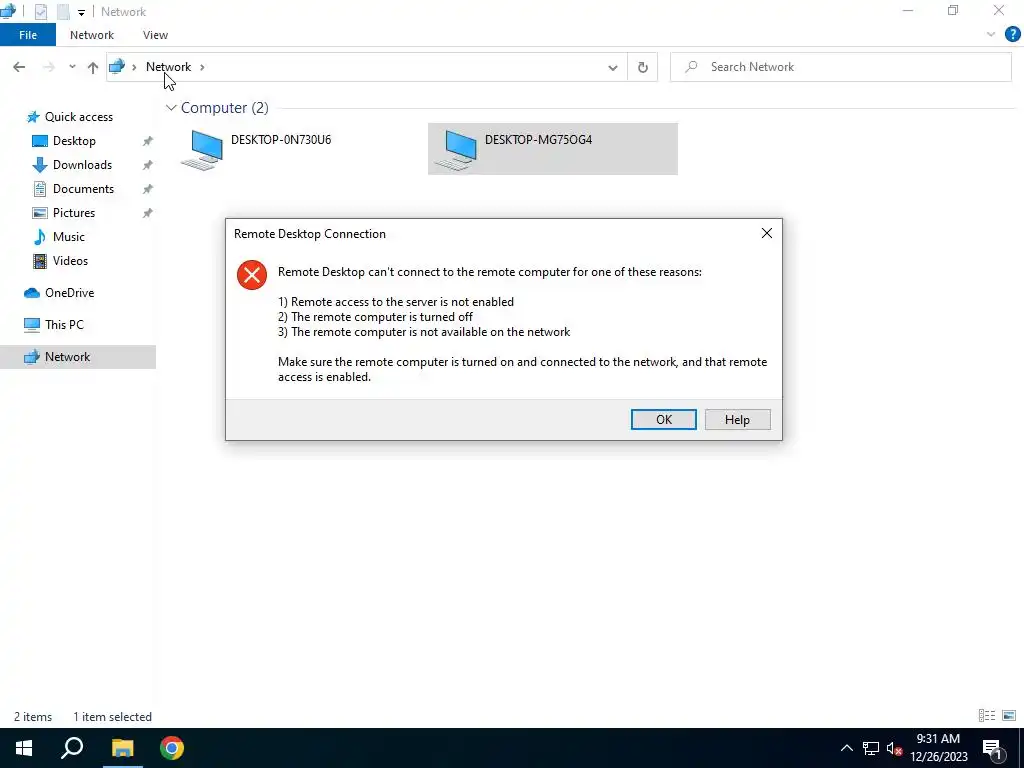Screen dimensions: 1024x768
Task: Open the notification center icon
Action: 992,748
